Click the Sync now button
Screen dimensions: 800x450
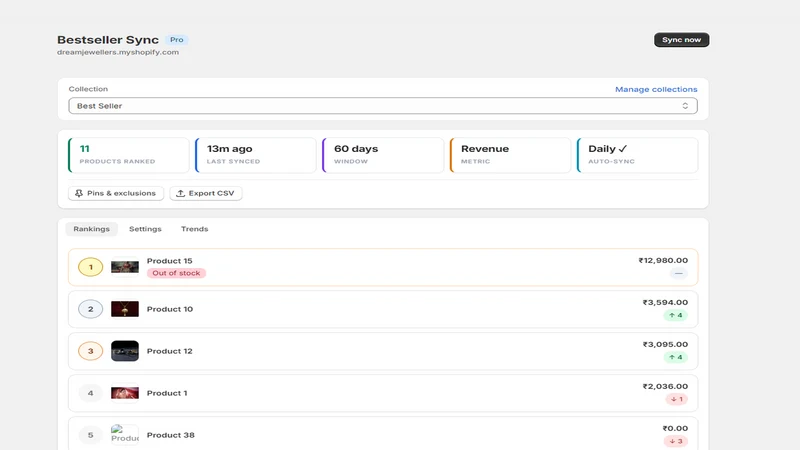click(681, 40)
